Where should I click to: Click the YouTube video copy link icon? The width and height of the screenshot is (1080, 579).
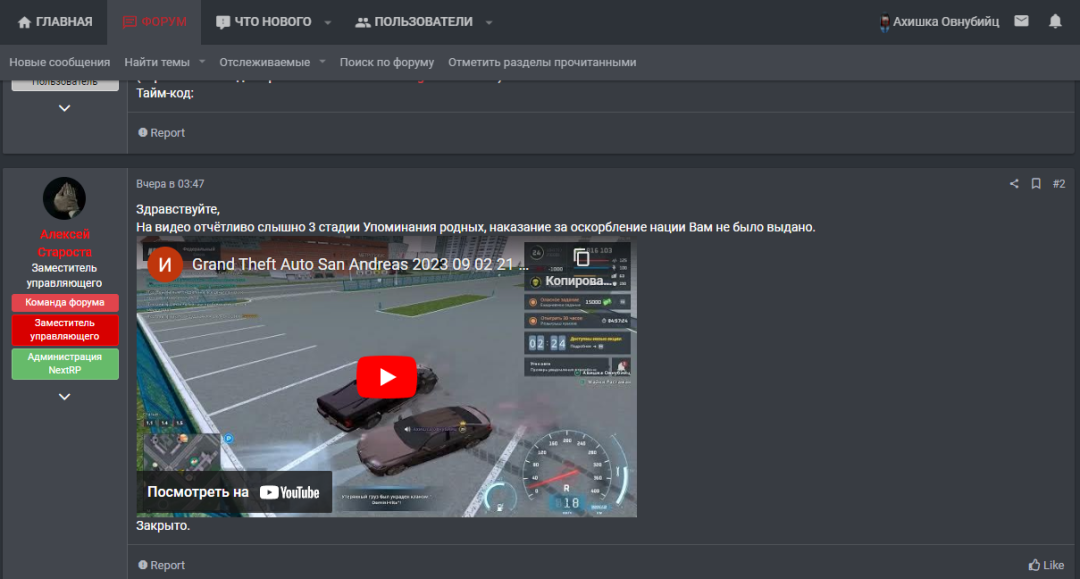click(x=581, y=257)
